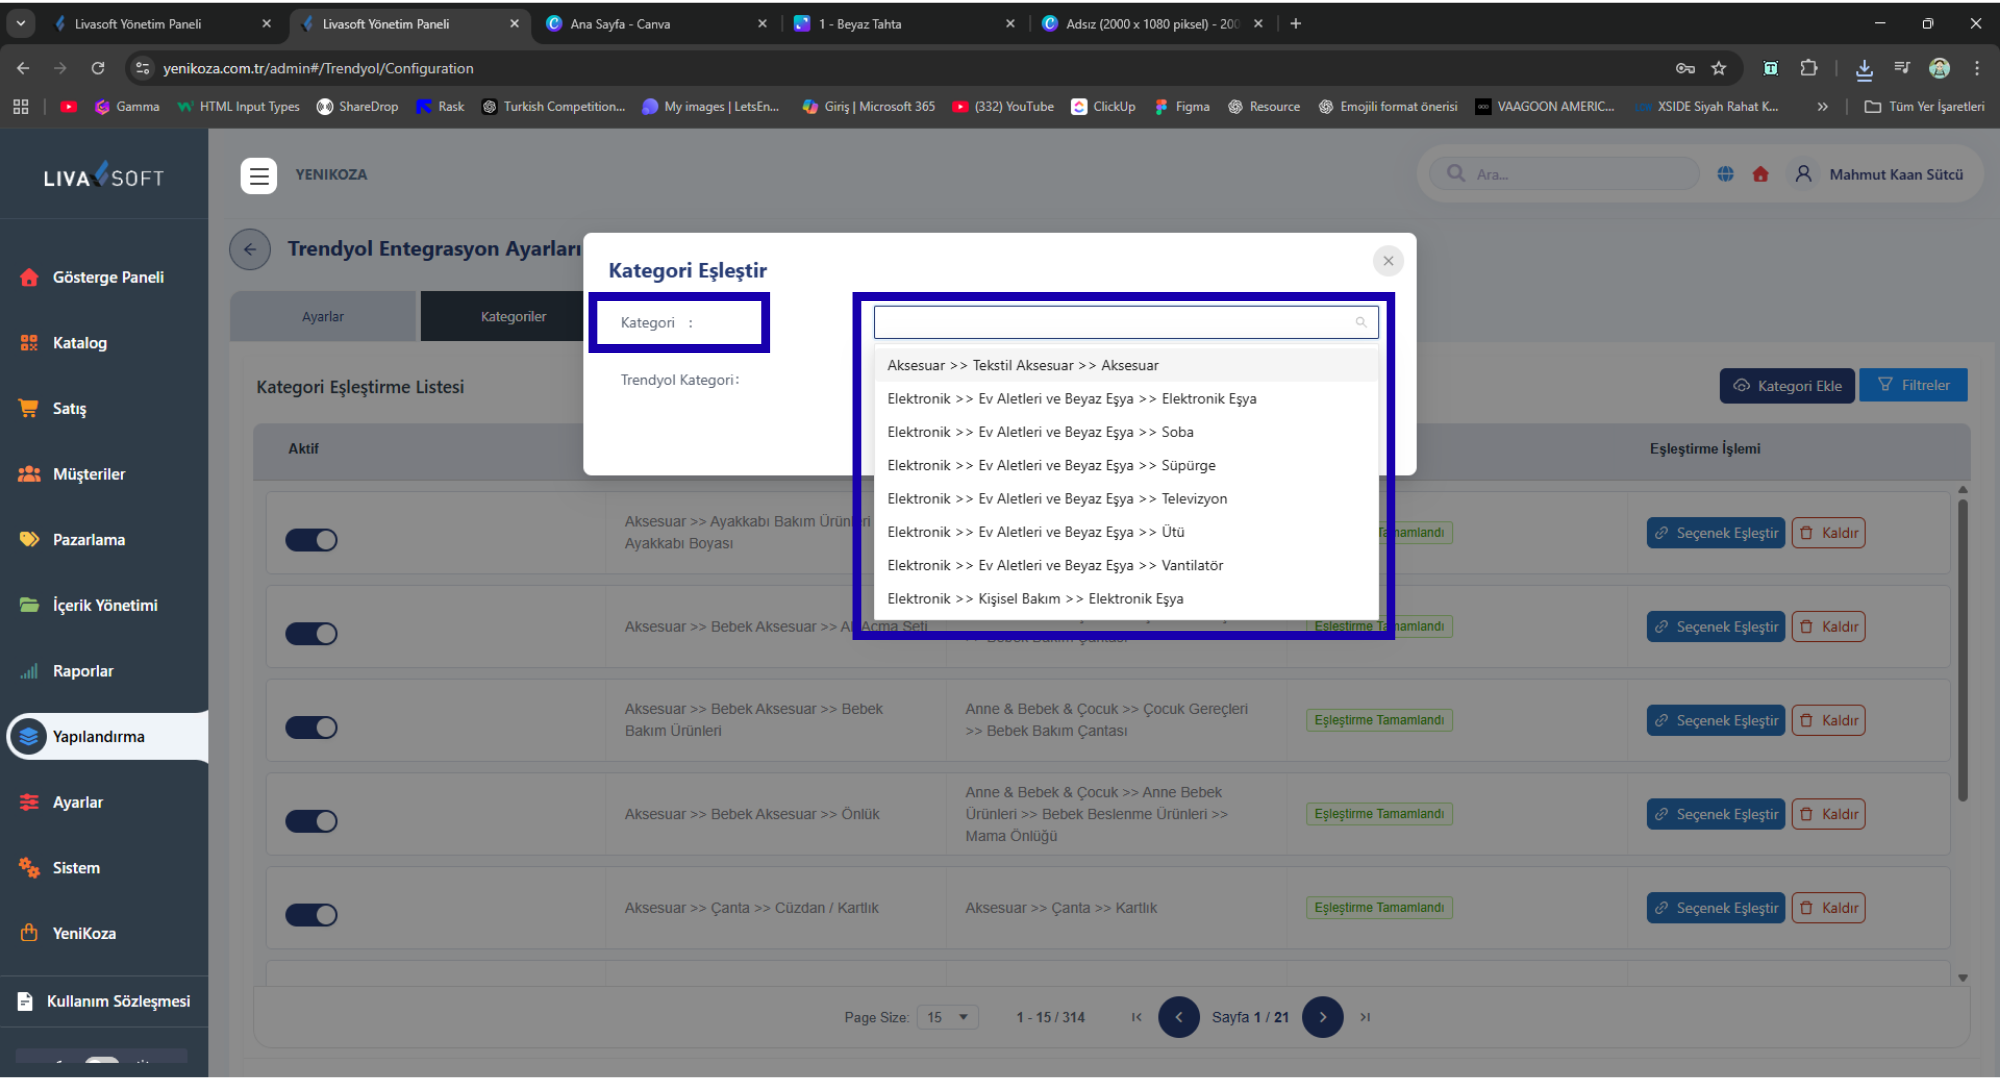The width and height of the screenshot is (2000, 1080).
Task: Go to next page arrow in pagination
Action: [x=1322, y=1017]
